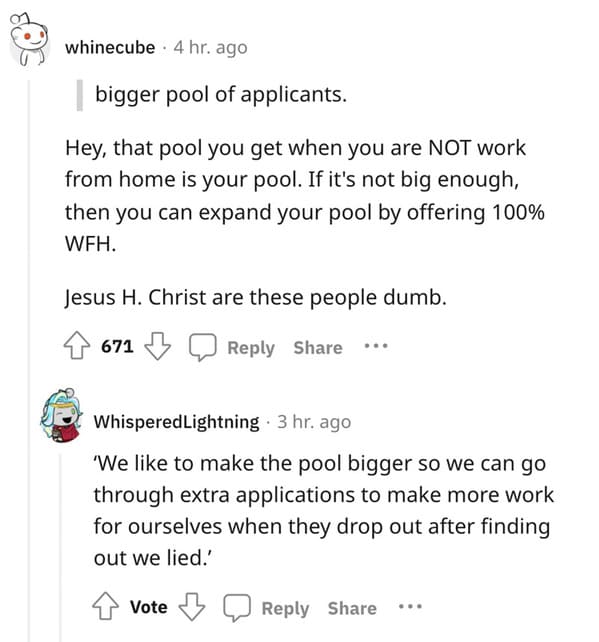The width and height of the screenshot is (599, 642).
Task: Click the WhisperedLightning username
Action: [176, 422]
